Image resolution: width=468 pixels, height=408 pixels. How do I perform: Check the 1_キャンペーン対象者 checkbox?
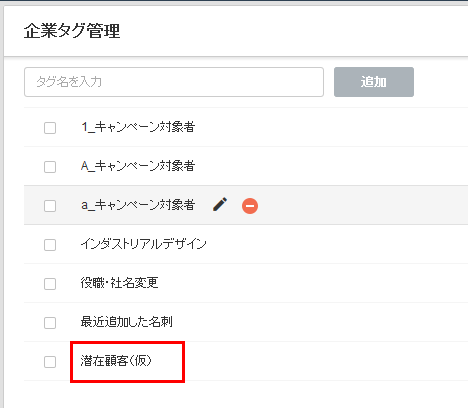point(50,128)
